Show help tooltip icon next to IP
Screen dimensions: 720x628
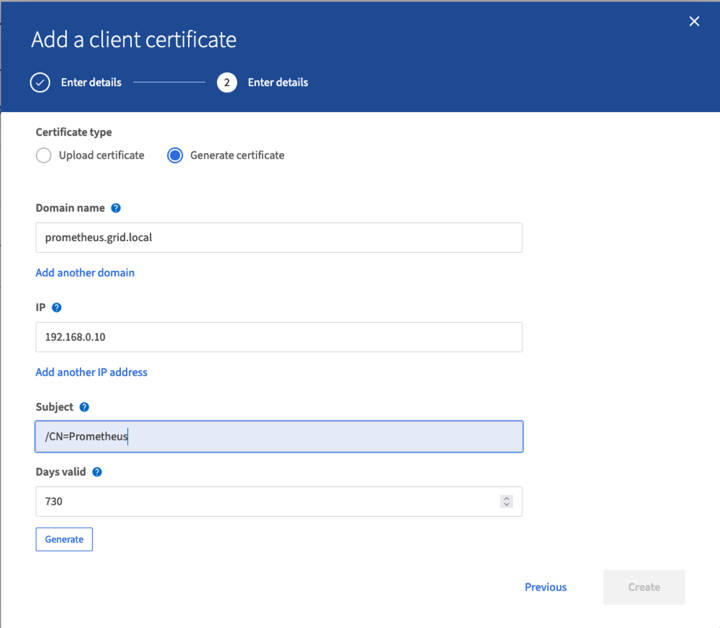pyautogui.click(x=56, y=308)
